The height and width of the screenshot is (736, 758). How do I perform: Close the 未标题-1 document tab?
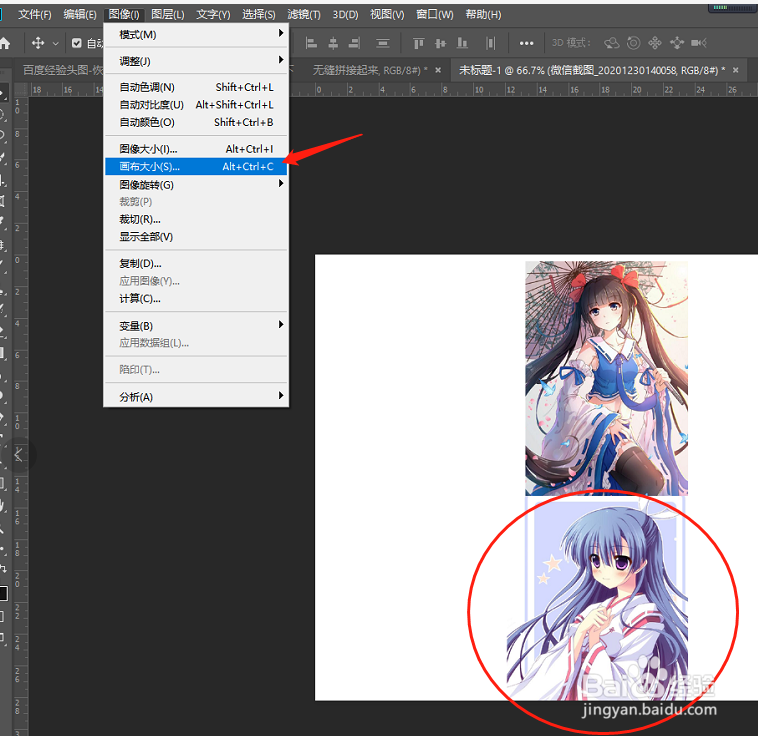[735, 71]
